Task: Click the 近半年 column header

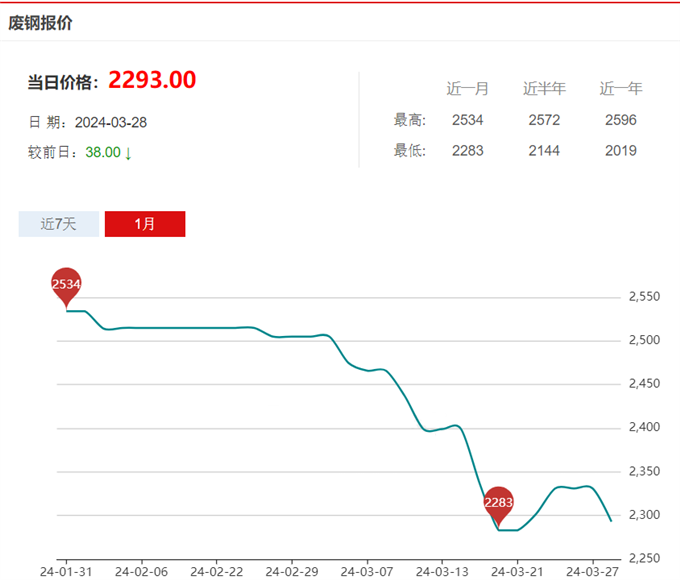Action: point(544,88)
